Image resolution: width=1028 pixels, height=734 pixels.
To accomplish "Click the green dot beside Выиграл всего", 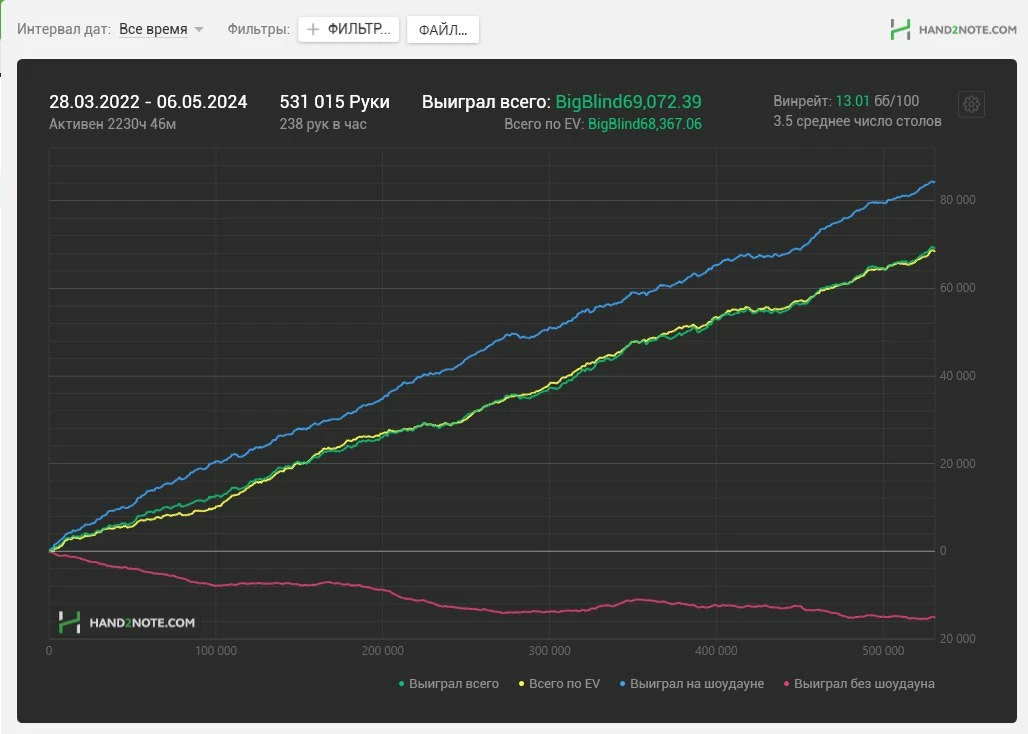I will (x=402, y=684).
